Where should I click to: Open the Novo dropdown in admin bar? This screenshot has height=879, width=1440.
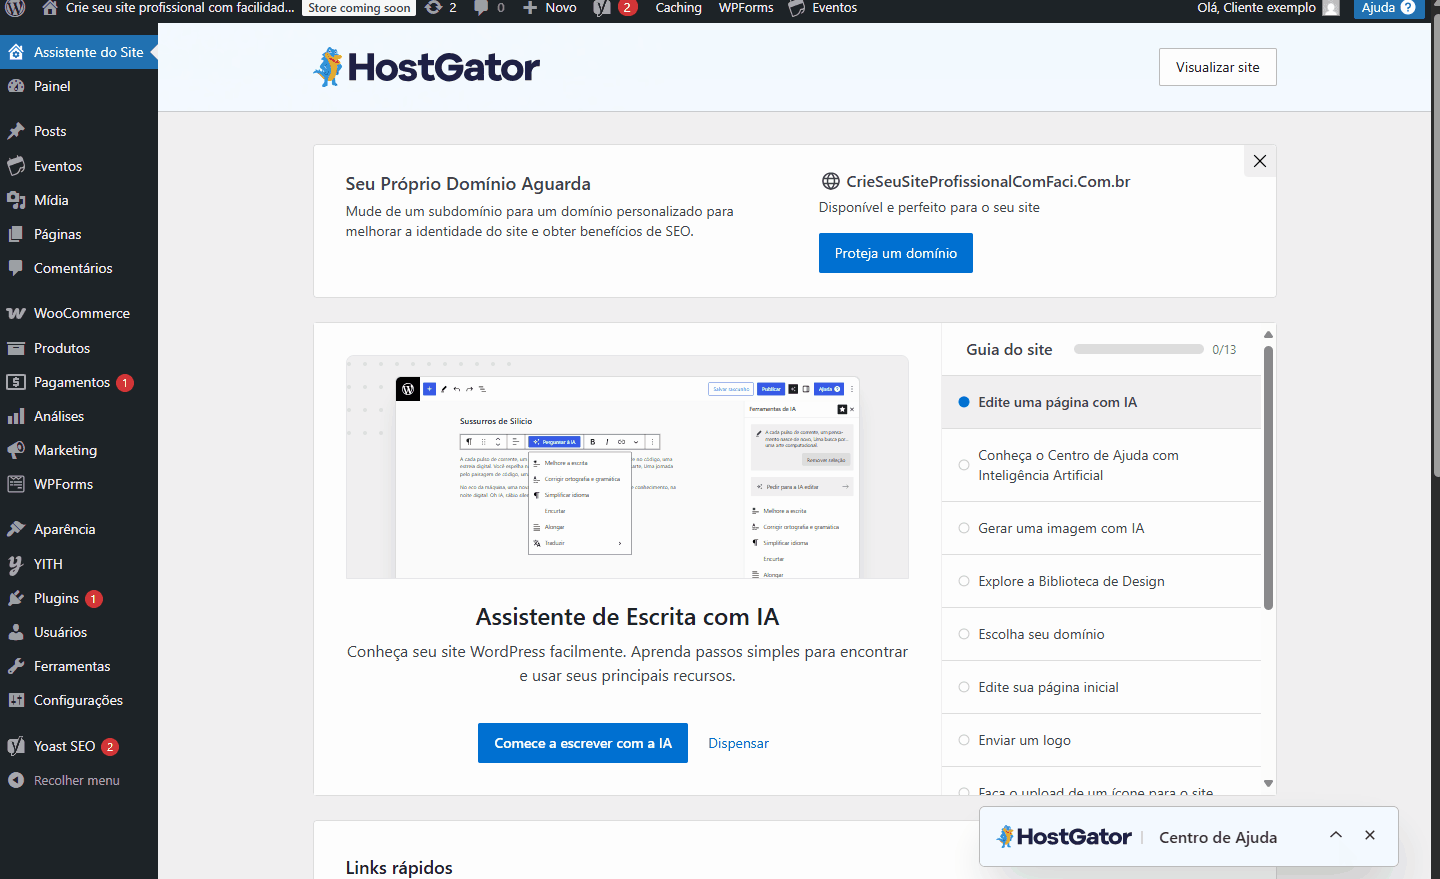(550, 8)
